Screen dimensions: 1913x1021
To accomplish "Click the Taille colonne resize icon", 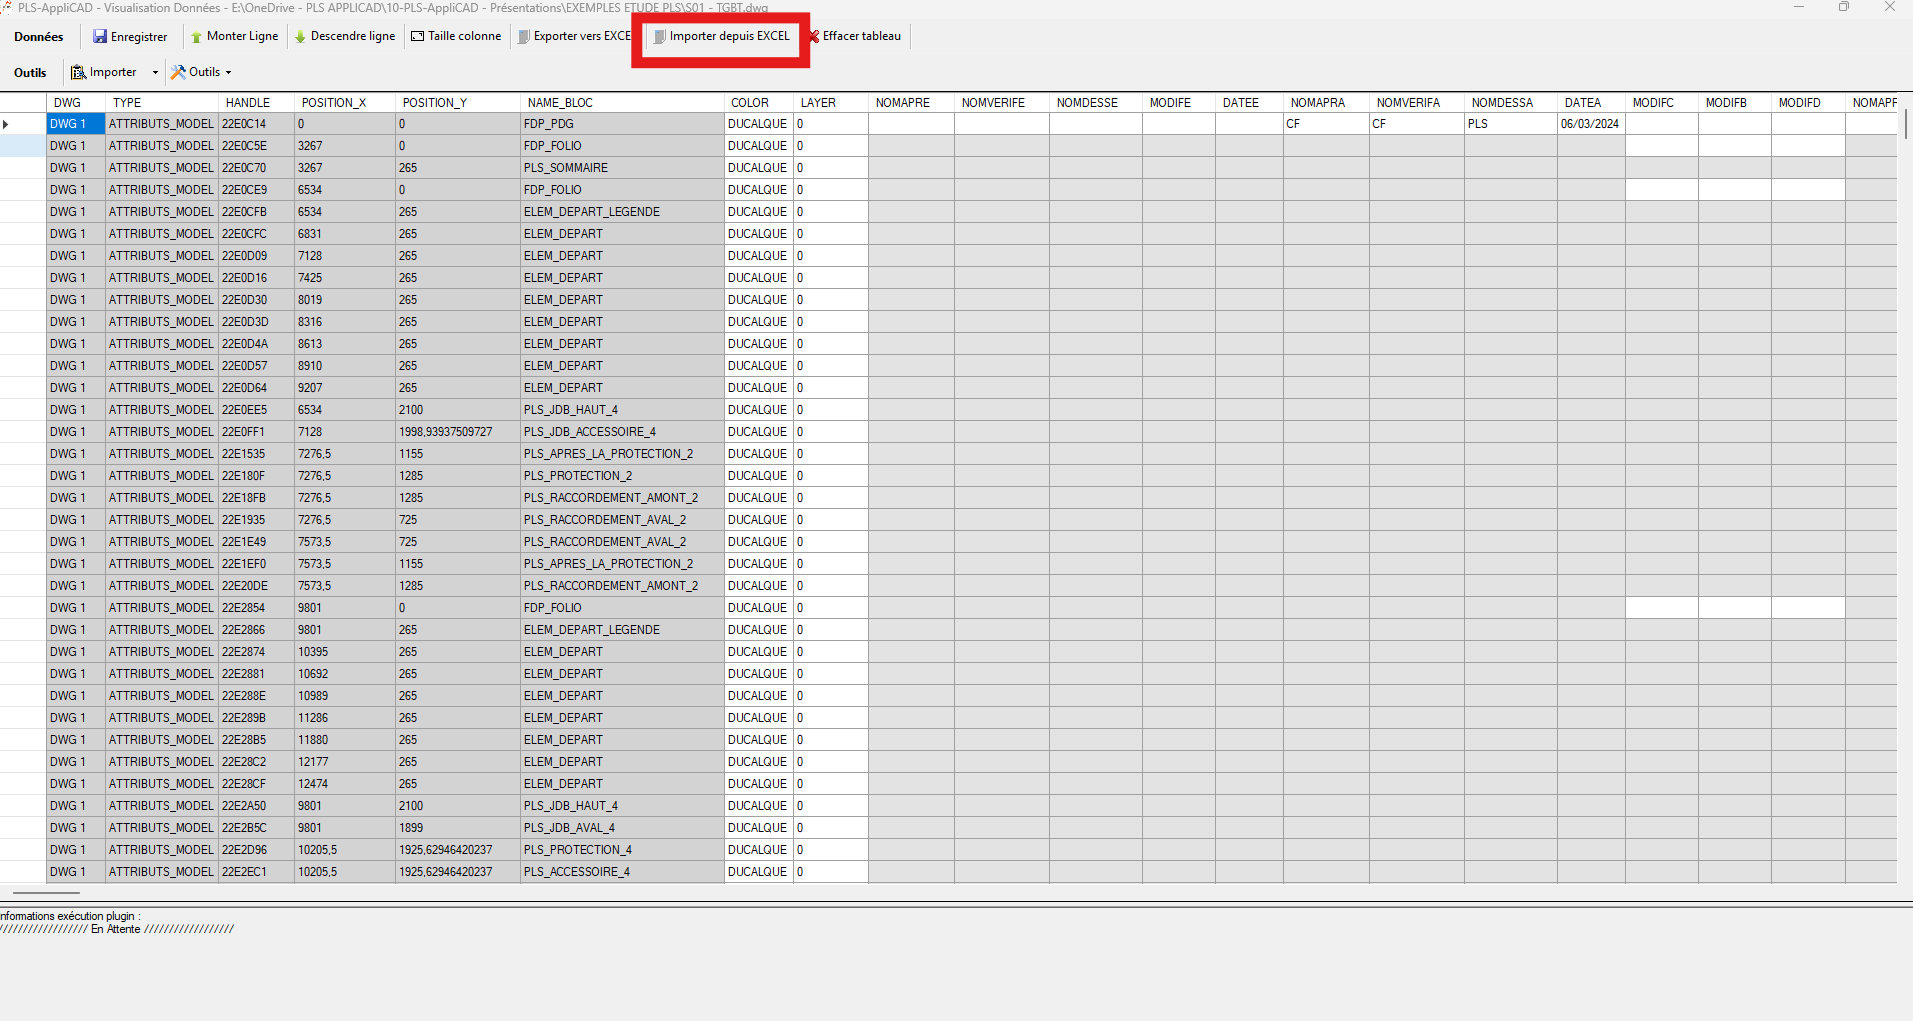I will pyautogui.click(x=416, y=36).
